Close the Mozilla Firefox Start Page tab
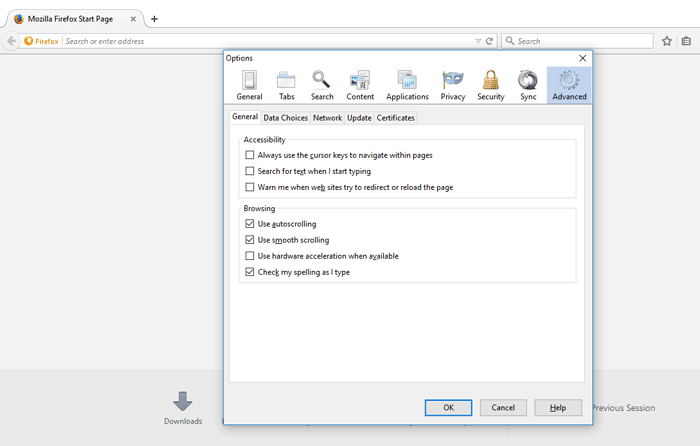700x446 pixels. pos(133,19)
